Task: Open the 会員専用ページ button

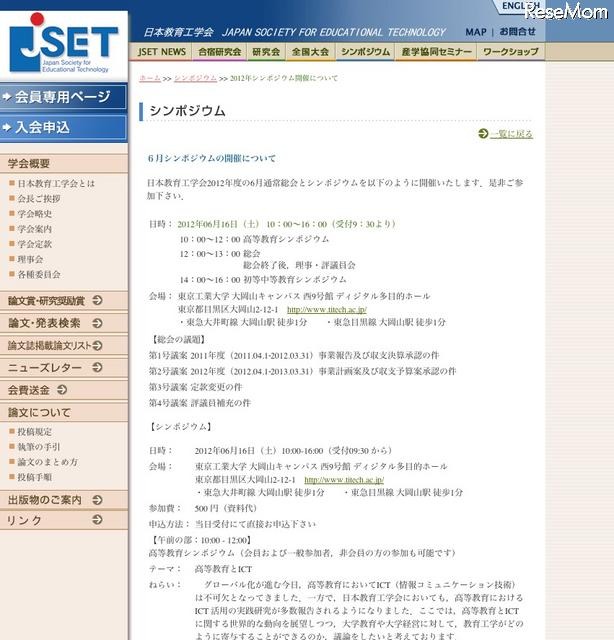Action: [63, 97]
